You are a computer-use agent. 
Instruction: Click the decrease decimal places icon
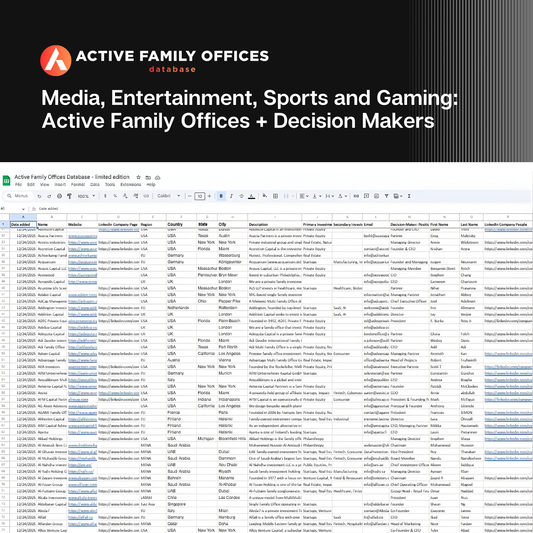pos(125,196)
